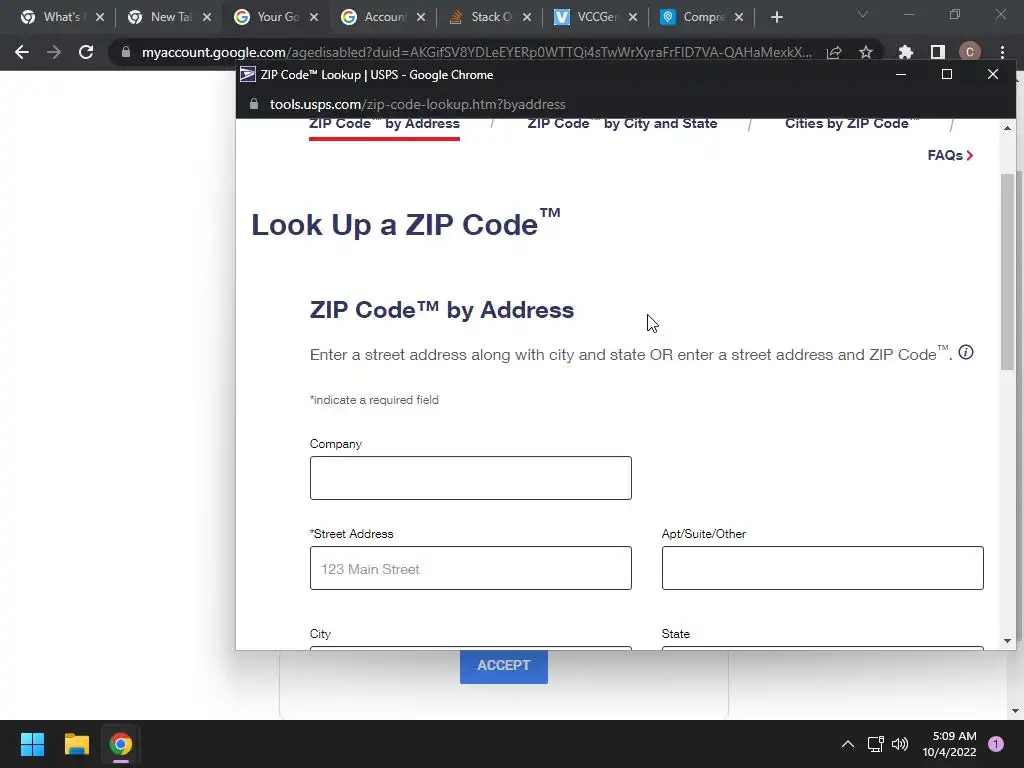Click the info icon after ZIP Code description
The height and width of the screenshot is (768, 1024).
click(966, 353)
